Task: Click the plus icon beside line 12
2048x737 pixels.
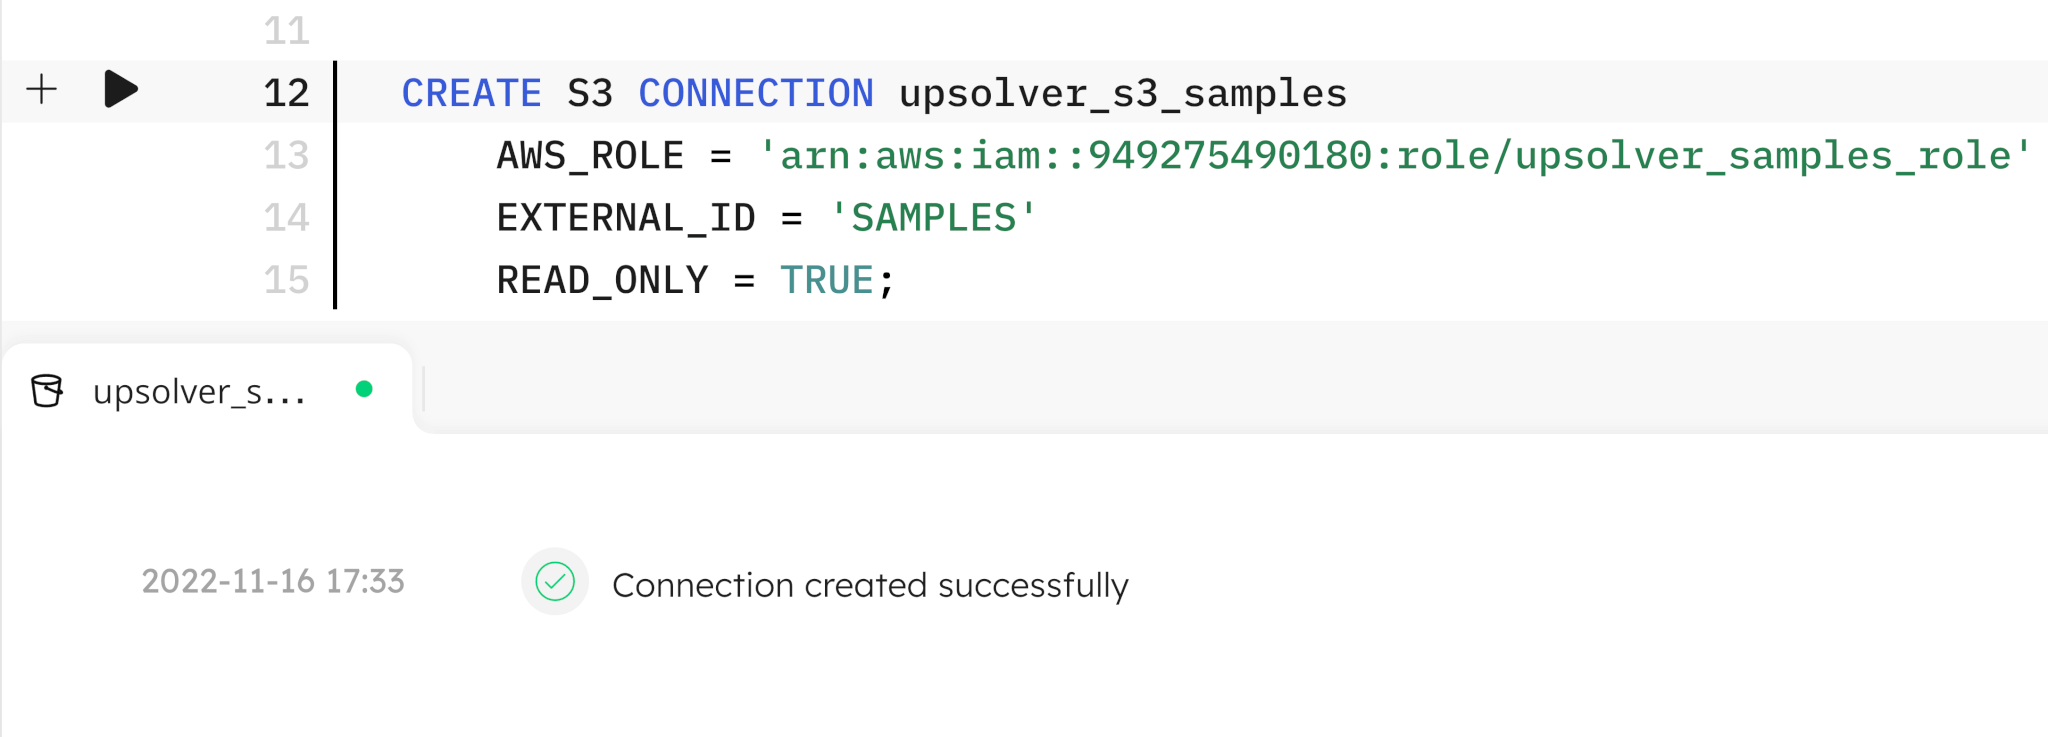Action: [41, 90]
